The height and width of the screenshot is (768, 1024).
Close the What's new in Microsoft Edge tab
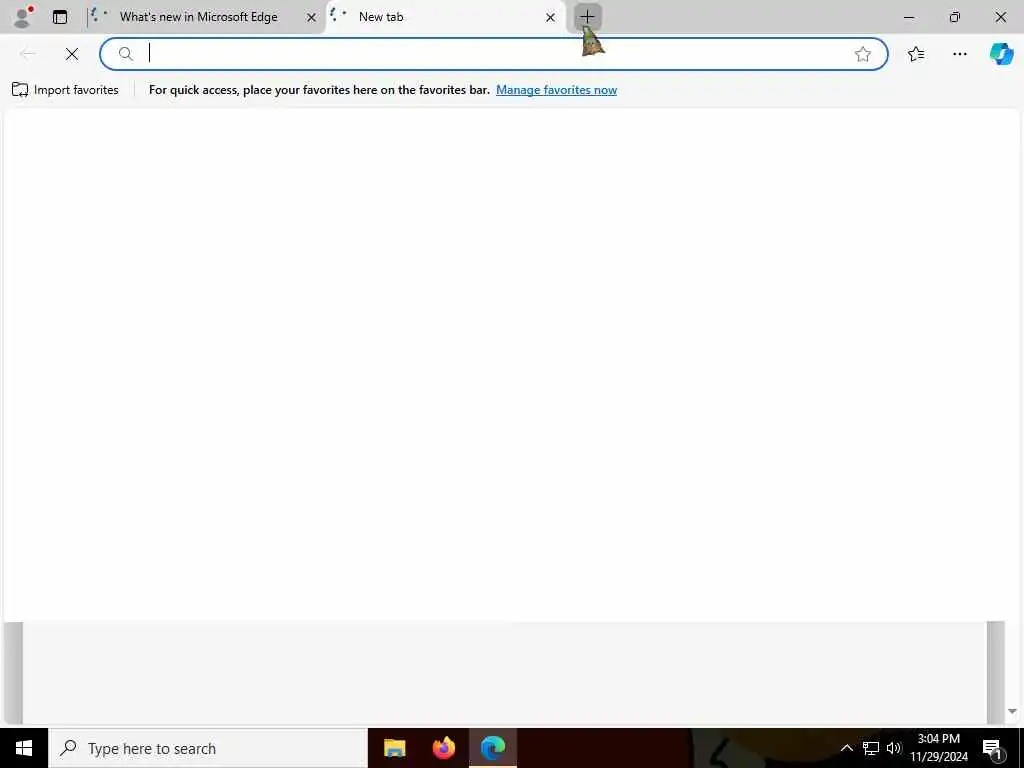point(312,18)
